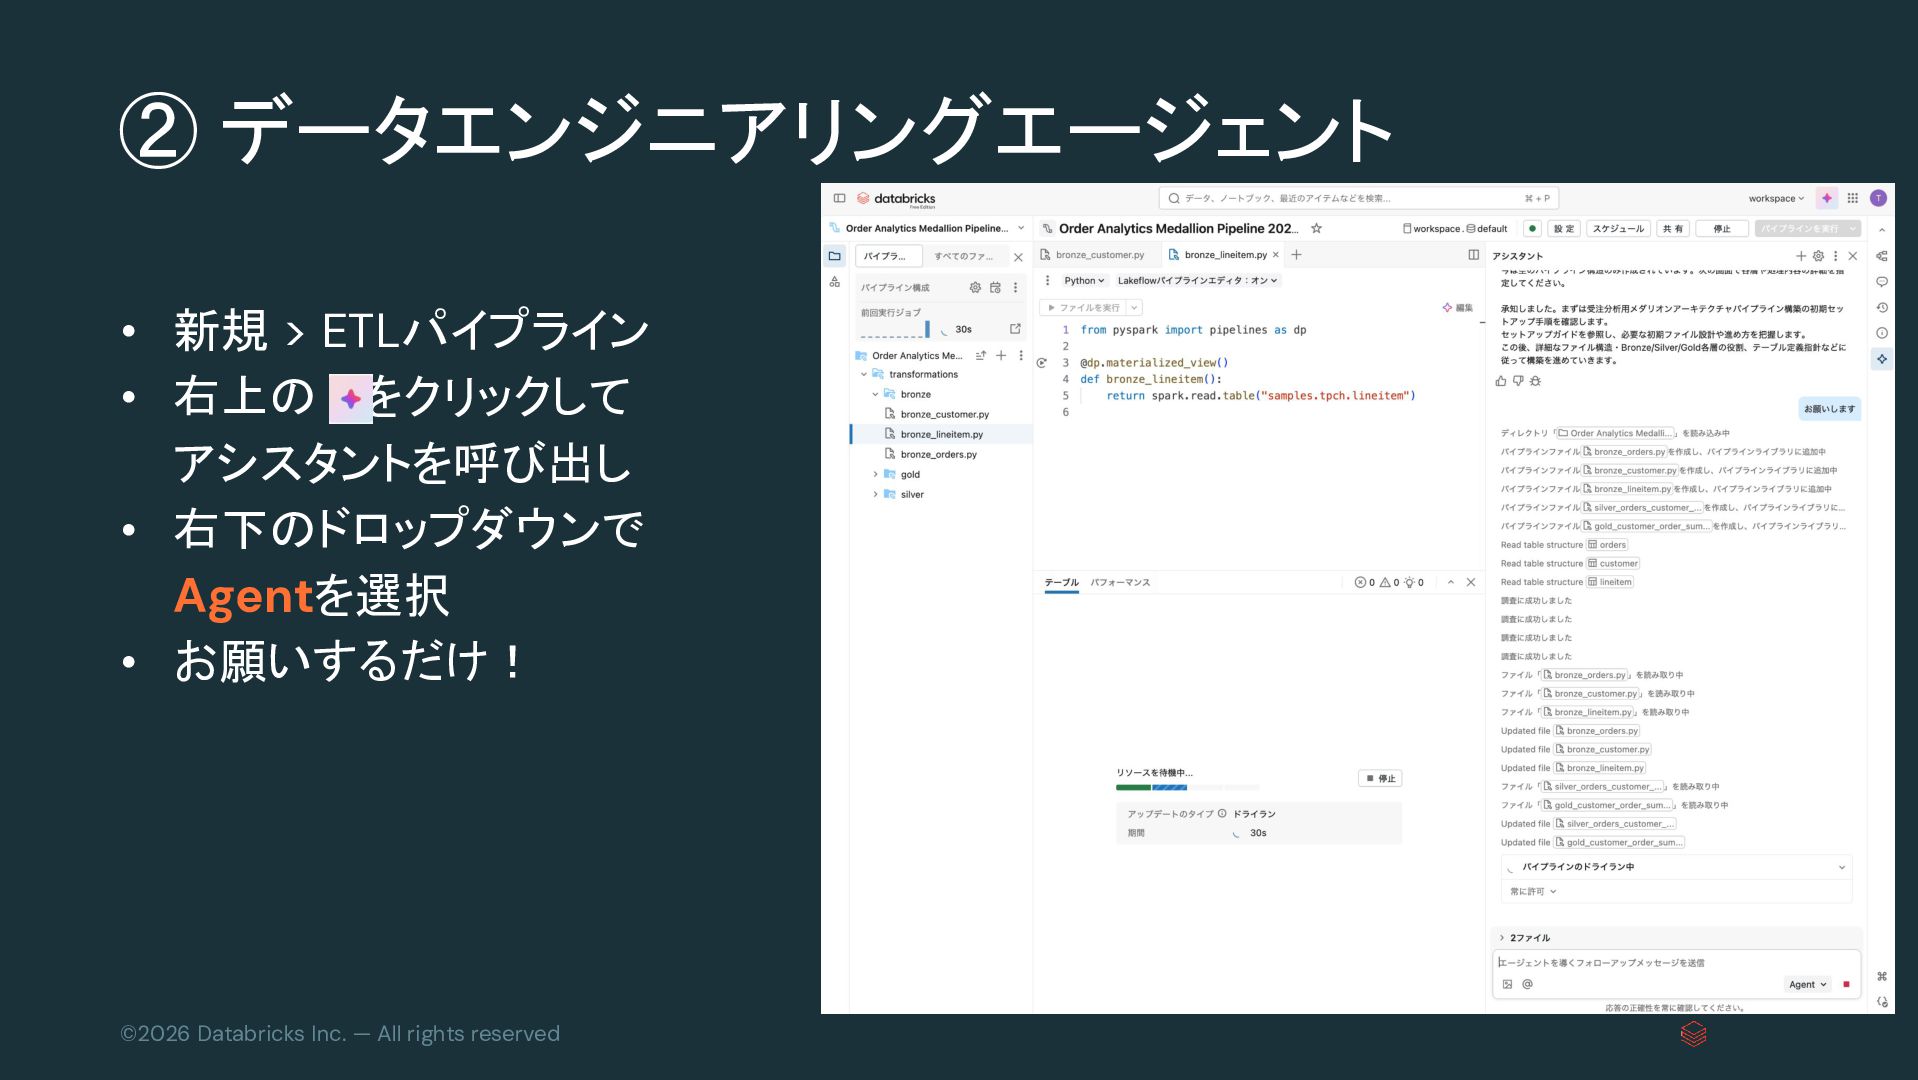Open assistant panel kebab menu
Viewport: 1918px width, 1080px height.
point(1835,256)
